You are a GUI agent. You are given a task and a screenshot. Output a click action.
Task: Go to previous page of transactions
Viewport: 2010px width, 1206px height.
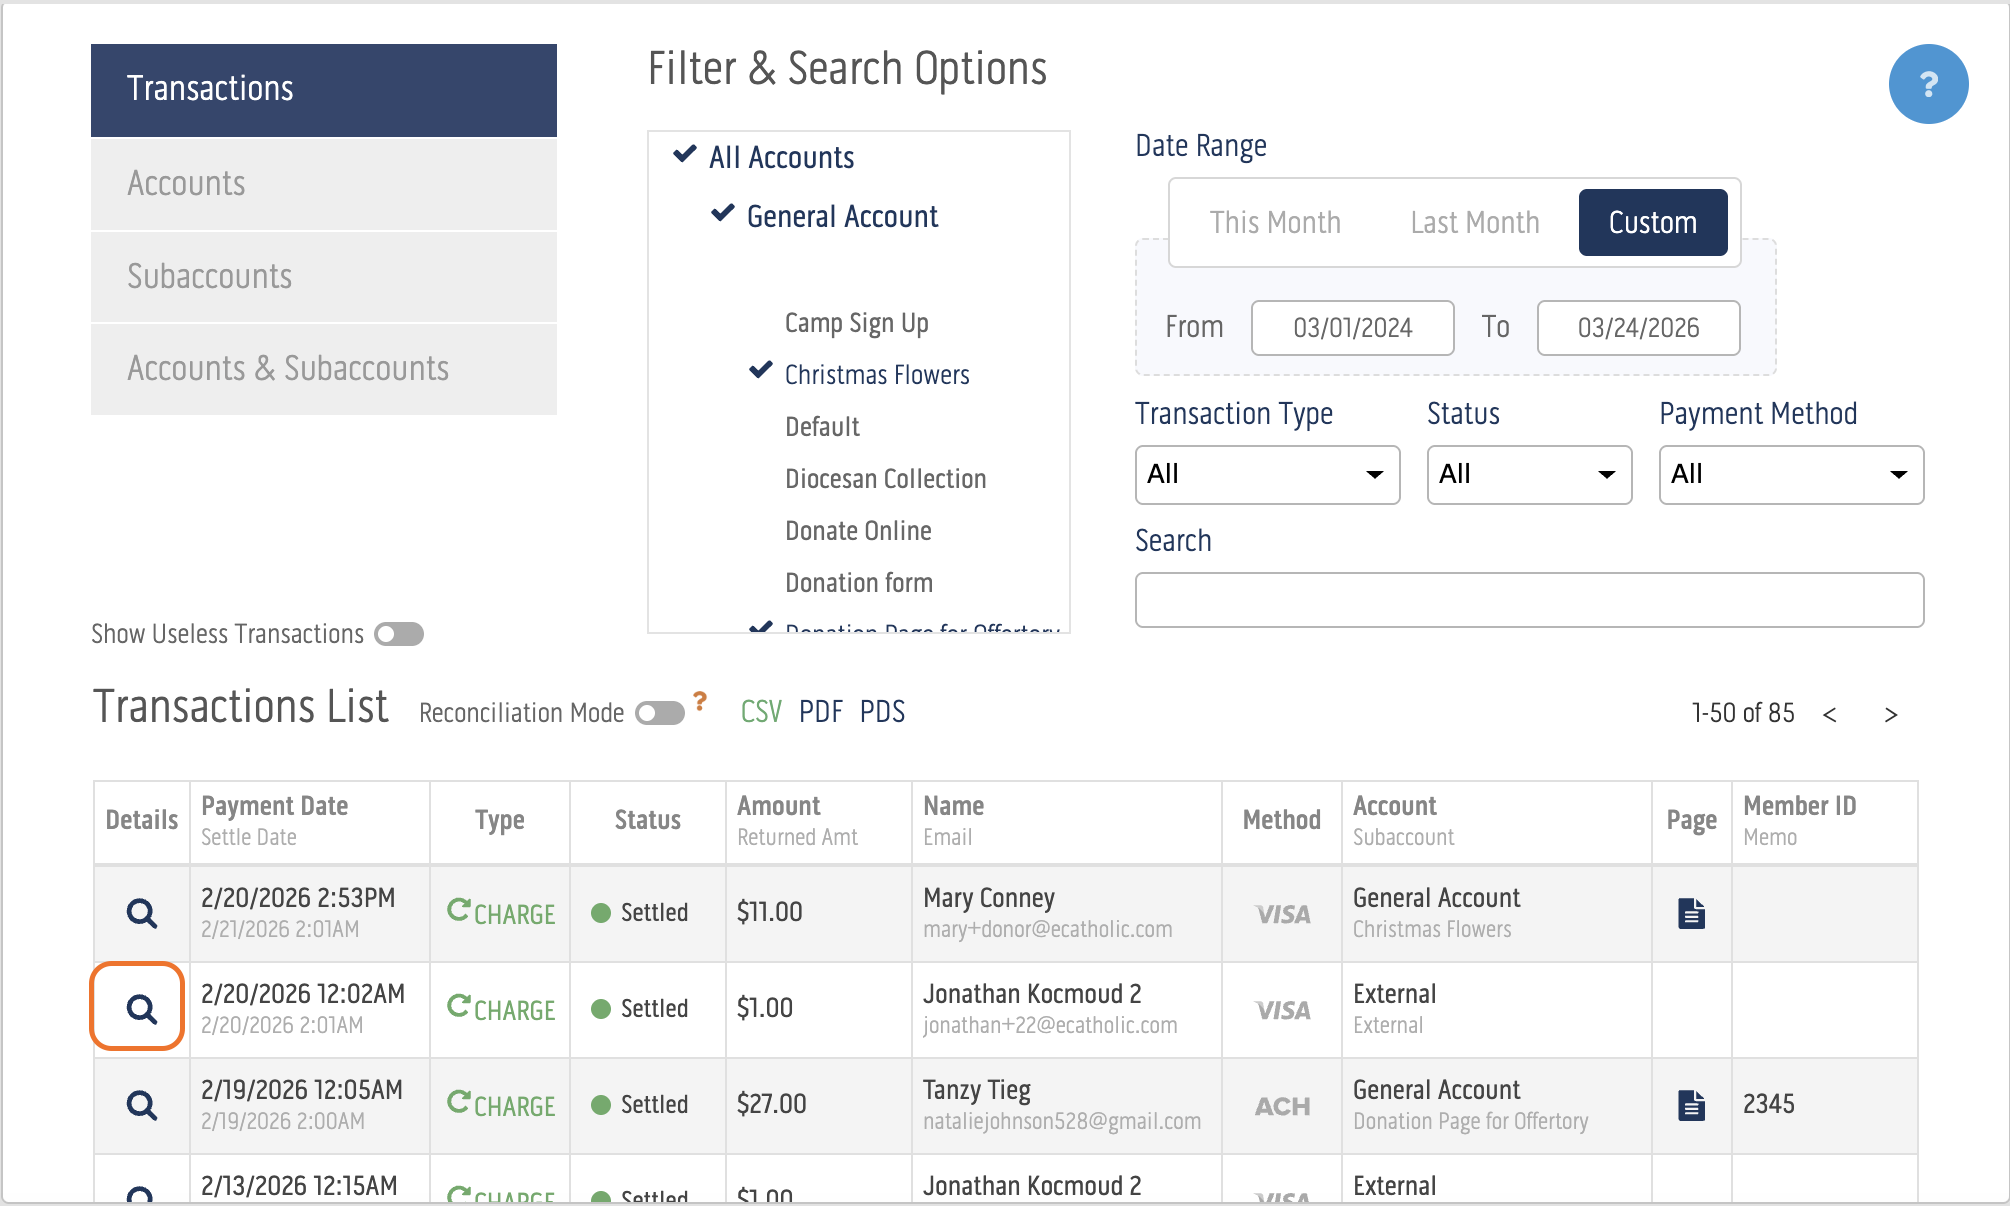[x=1829, y=714]
